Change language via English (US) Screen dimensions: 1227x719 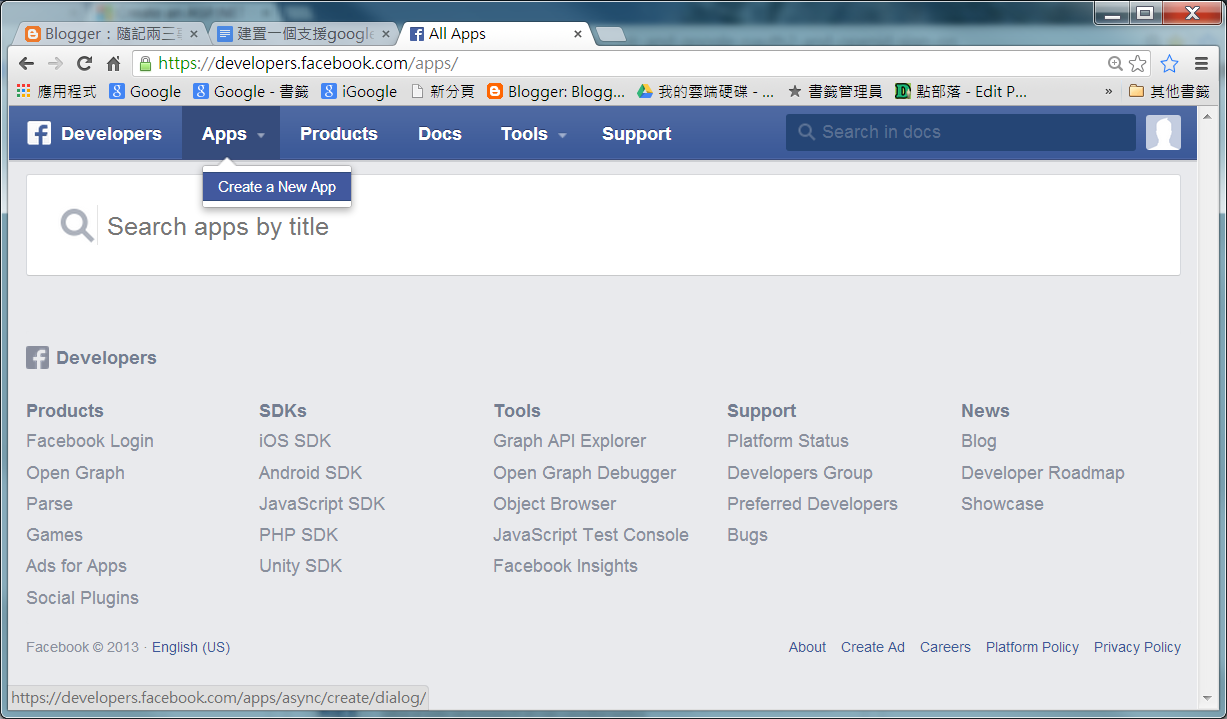tap(191, 647)
